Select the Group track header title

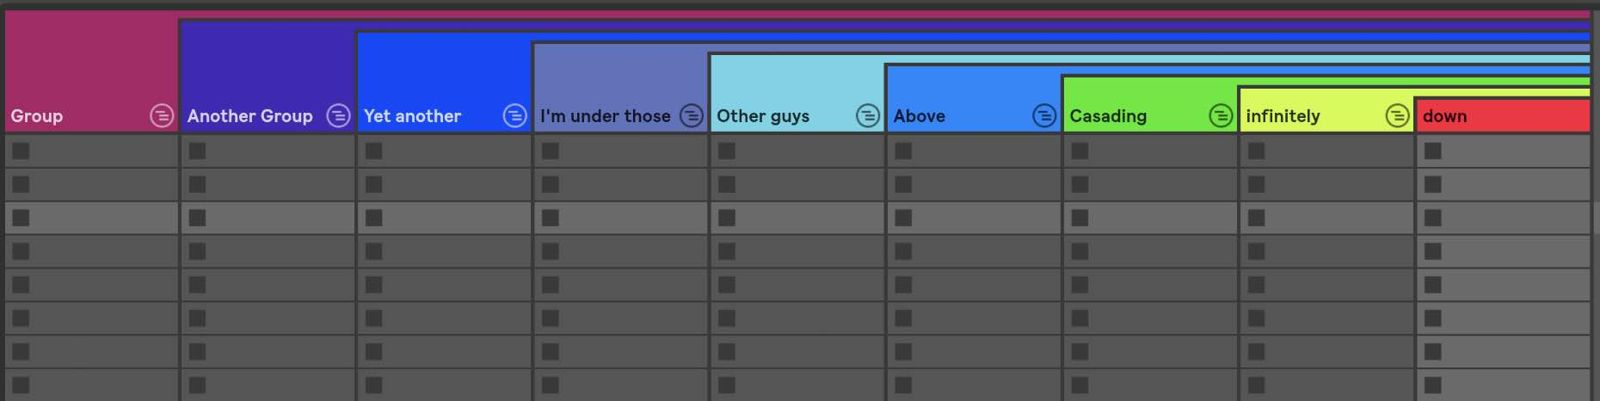coord(37,116)
